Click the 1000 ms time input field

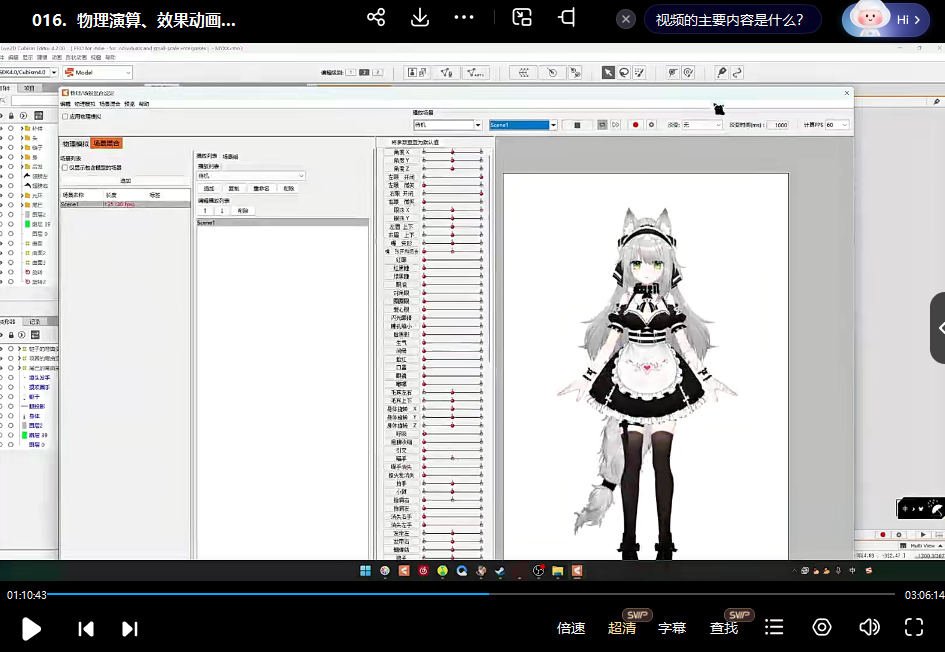(781, 124)
